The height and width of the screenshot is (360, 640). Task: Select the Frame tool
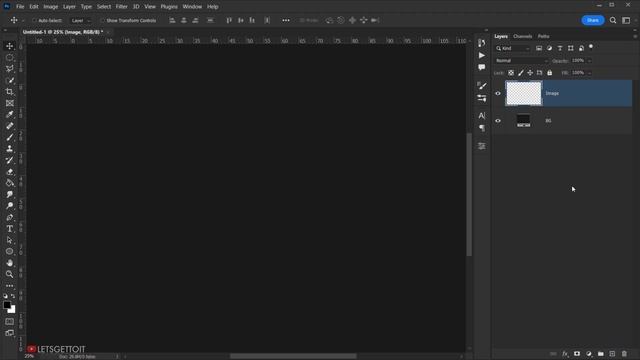pyautogui.click(x=9, y=103)
